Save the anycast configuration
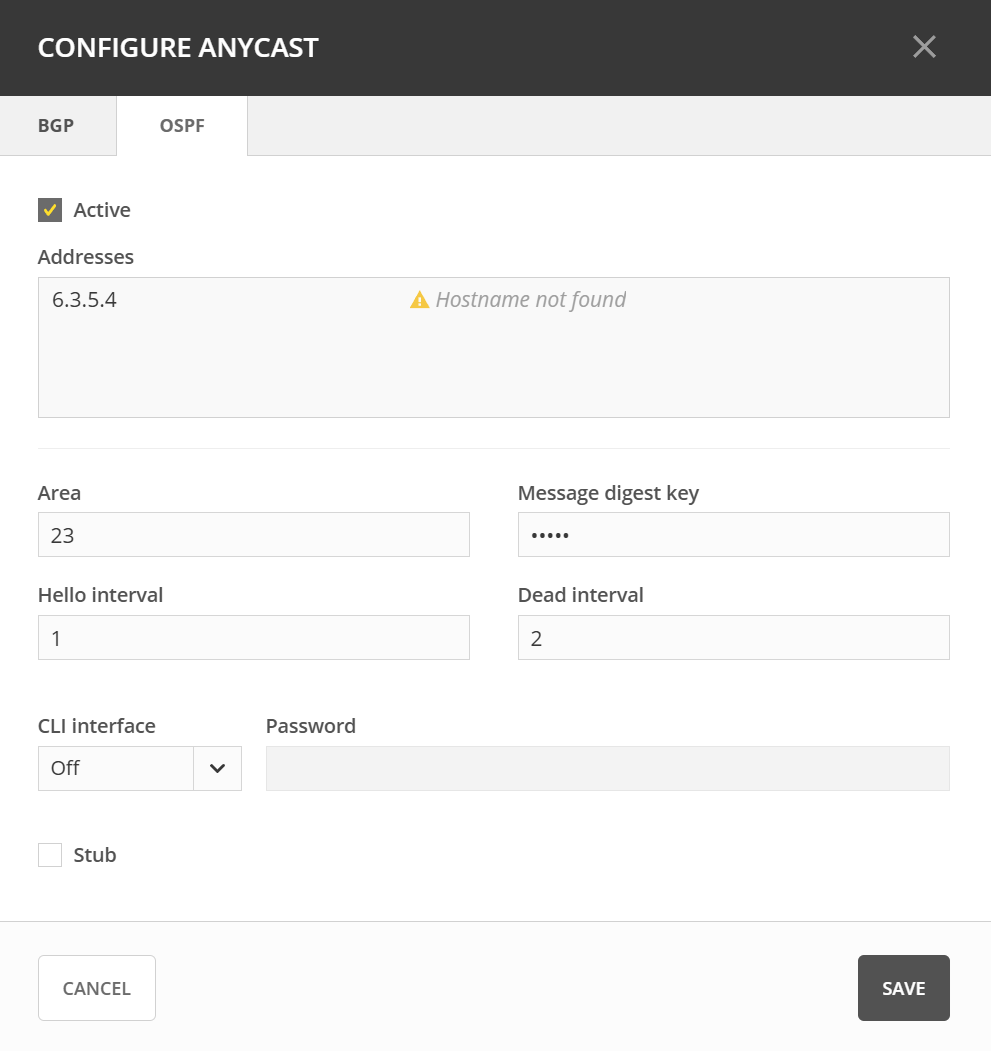Viewport: 991px width, 1051px height. 903,988
